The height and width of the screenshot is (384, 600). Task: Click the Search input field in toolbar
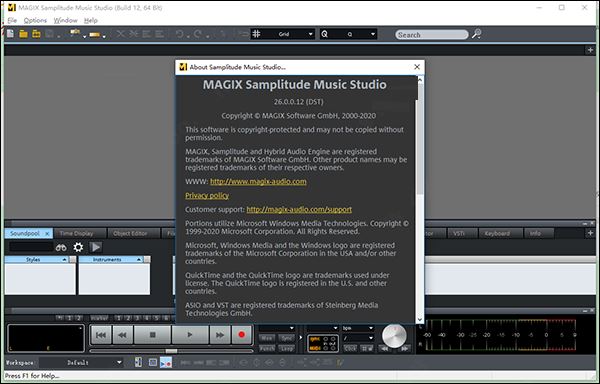tap(432, 34)
